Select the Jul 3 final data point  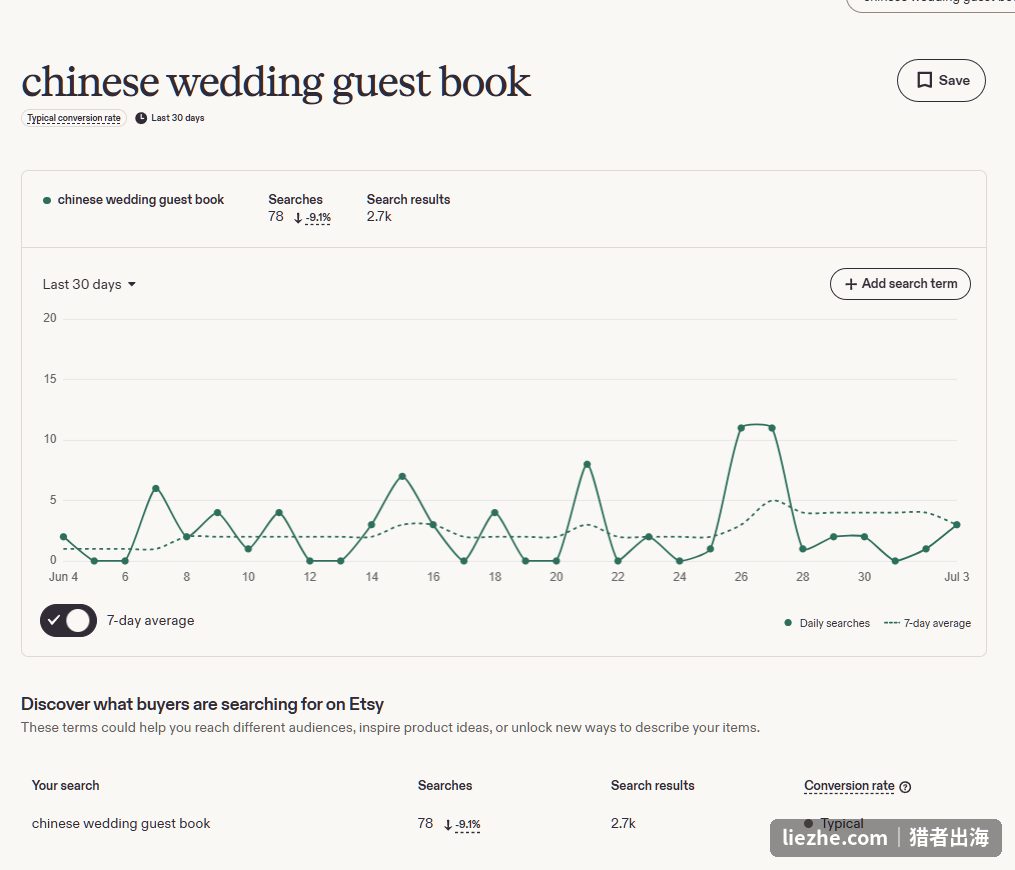(x=957, y=525)
